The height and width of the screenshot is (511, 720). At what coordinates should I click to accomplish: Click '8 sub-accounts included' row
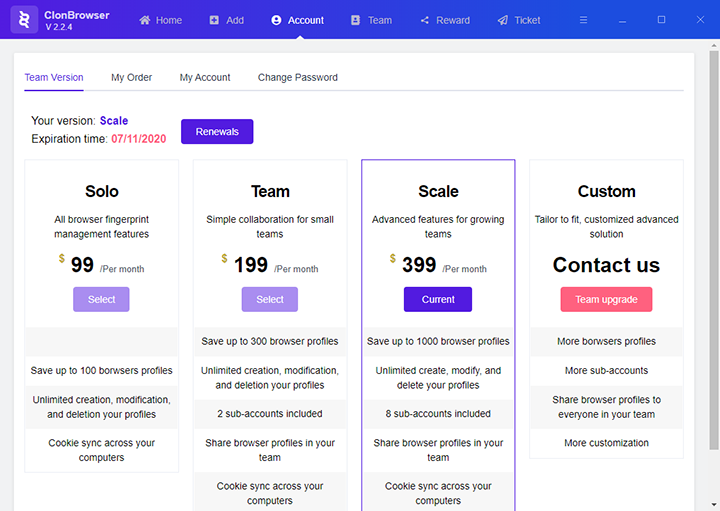pos(438,414)
